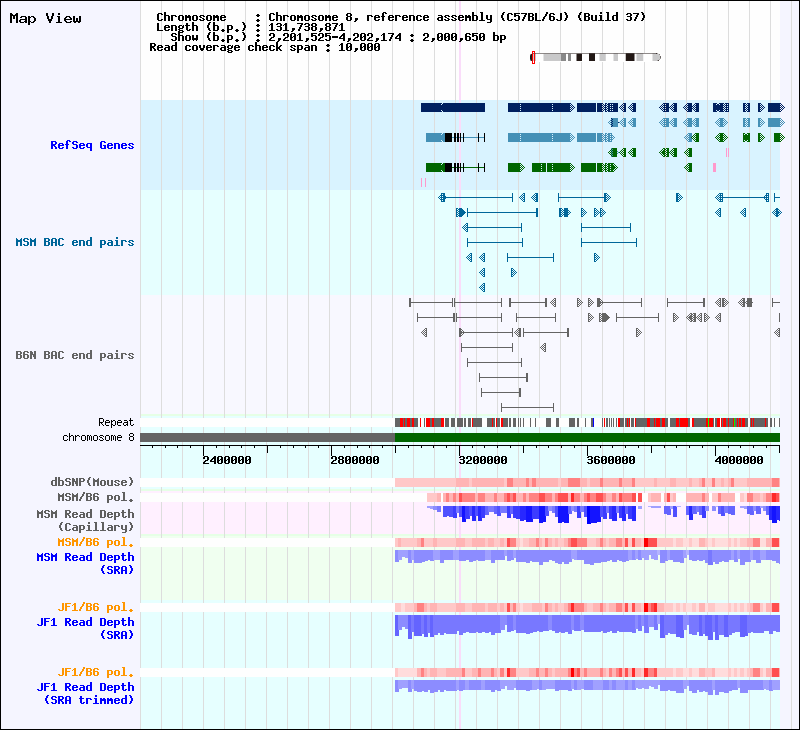The height and width of the screenshot is (730, 800).
Task: Click the 4000000 ruler position
Action: coord(739,460)
